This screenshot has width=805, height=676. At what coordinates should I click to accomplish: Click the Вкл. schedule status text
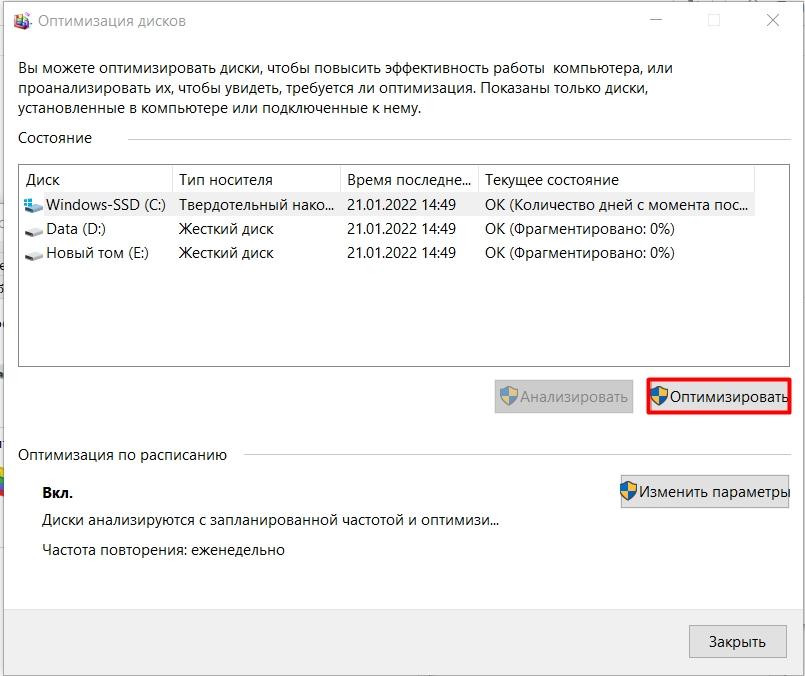[x=58, y=493]
